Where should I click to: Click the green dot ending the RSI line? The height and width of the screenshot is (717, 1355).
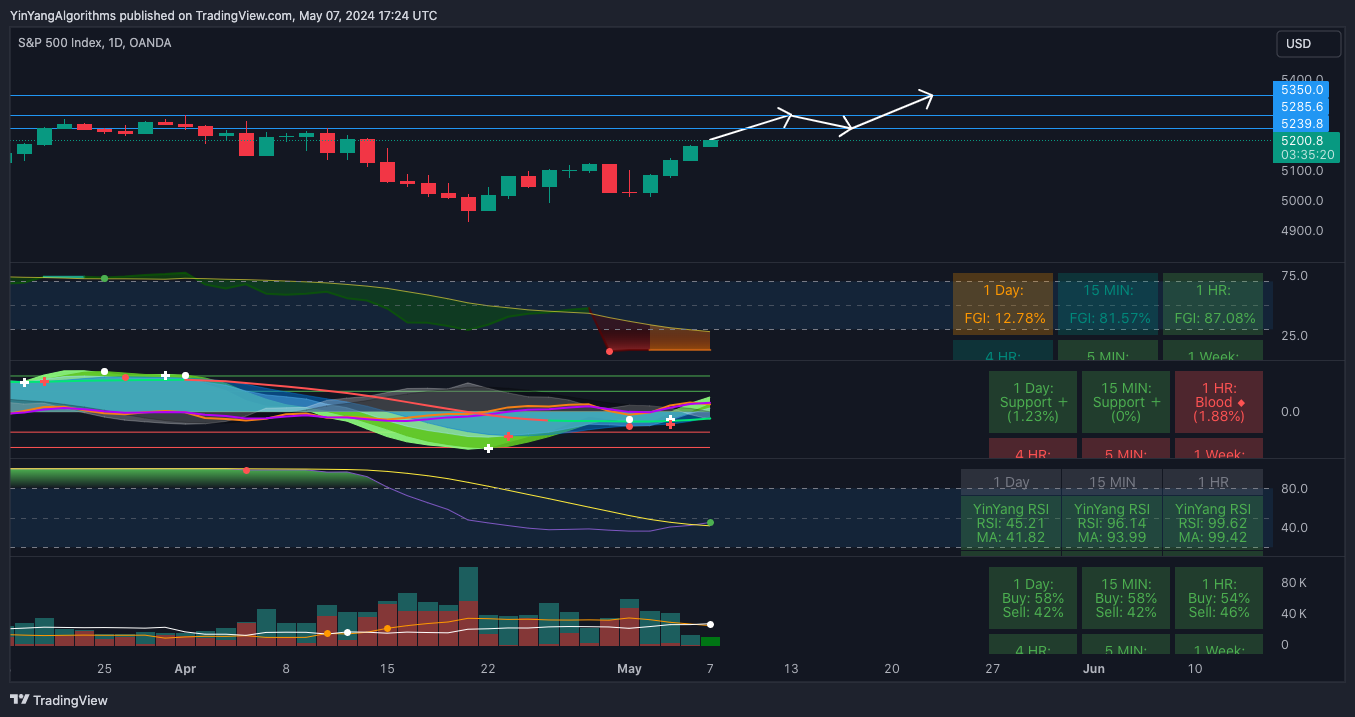[x=710, y=522]
